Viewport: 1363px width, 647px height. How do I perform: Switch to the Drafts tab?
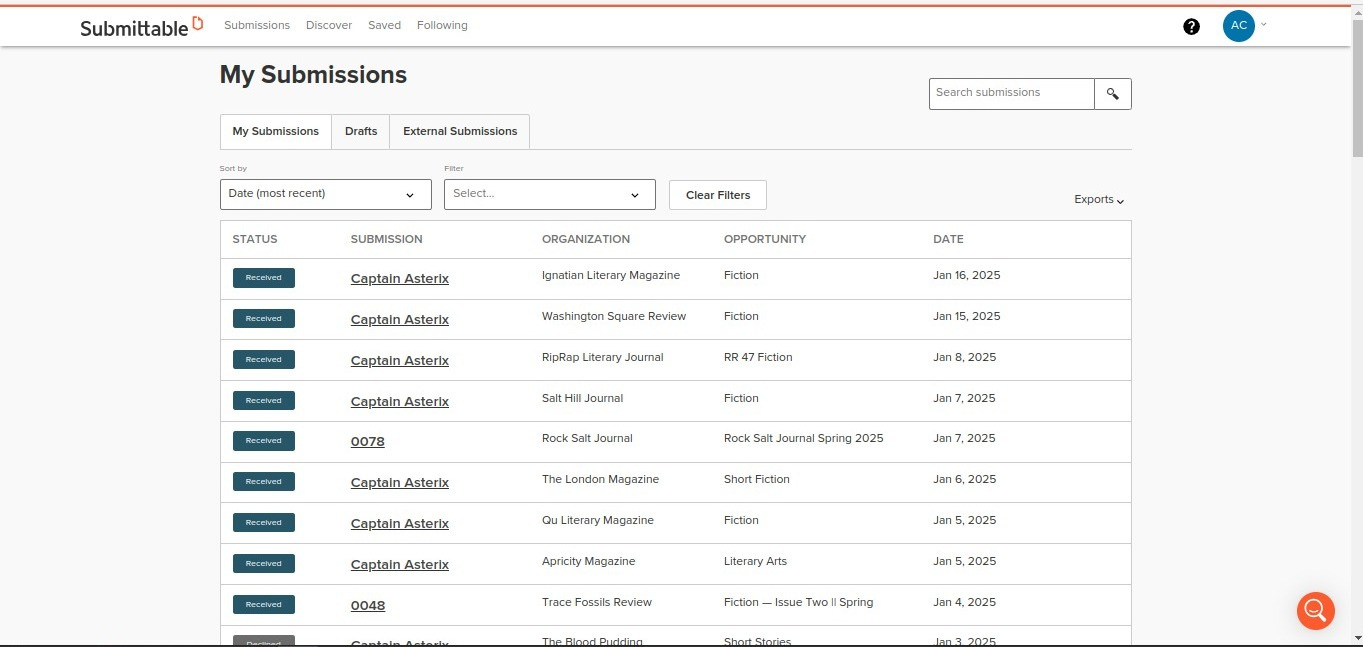tap(361, 131)
